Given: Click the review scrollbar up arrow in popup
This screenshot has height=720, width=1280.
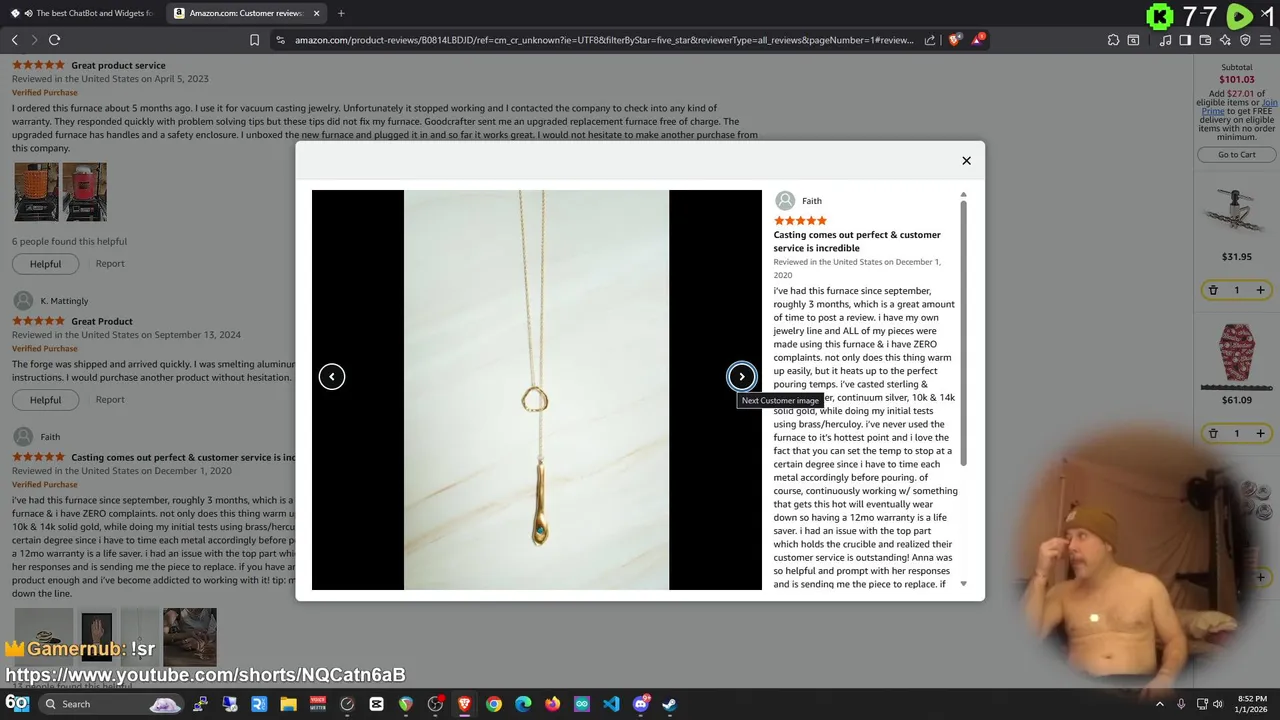Looking at the screenshot, I should point(963,195).
